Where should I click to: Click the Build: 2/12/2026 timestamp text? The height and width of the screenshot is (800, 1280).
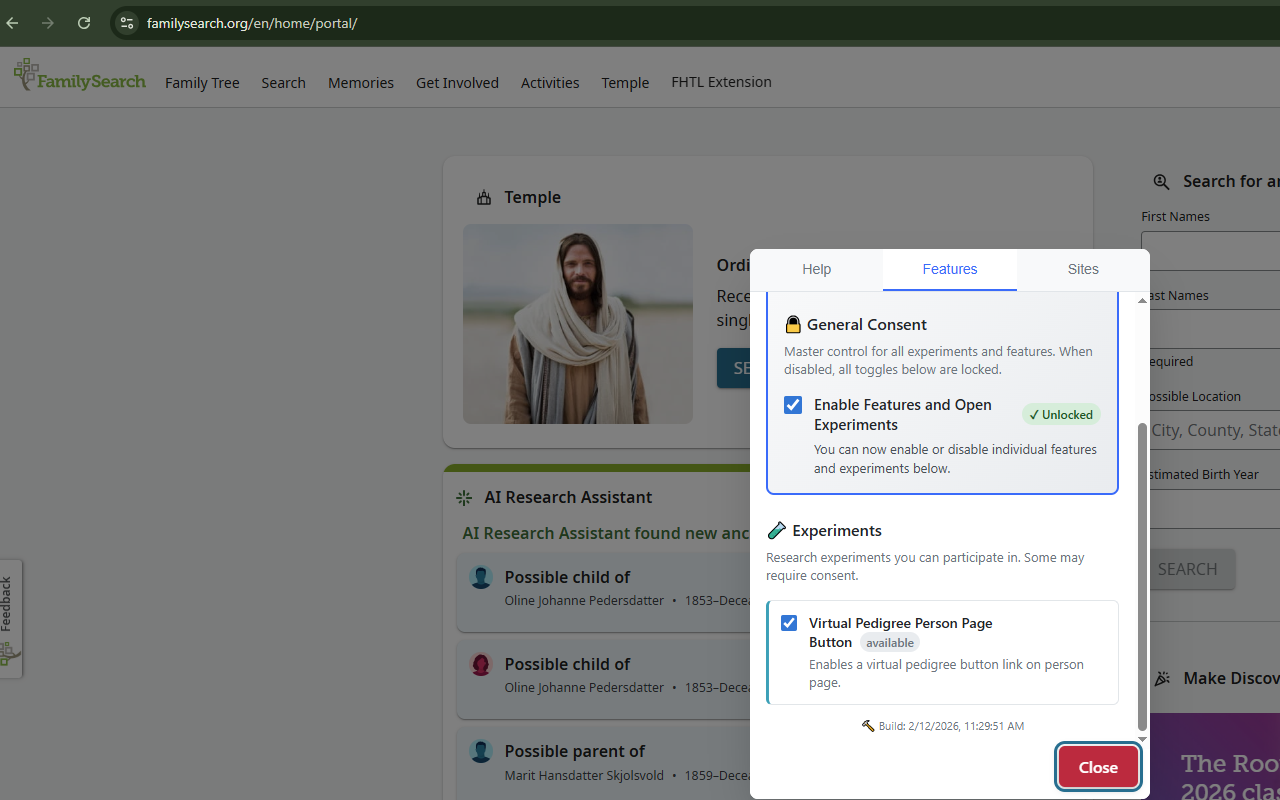[x=951, y=726]
